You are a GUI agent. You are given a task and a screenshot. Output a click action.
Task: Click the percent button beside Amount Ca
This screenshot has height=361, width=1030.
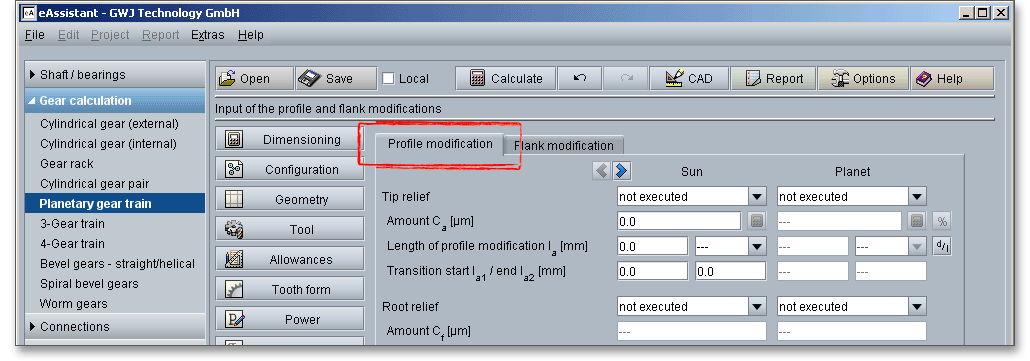coord(942,221)
